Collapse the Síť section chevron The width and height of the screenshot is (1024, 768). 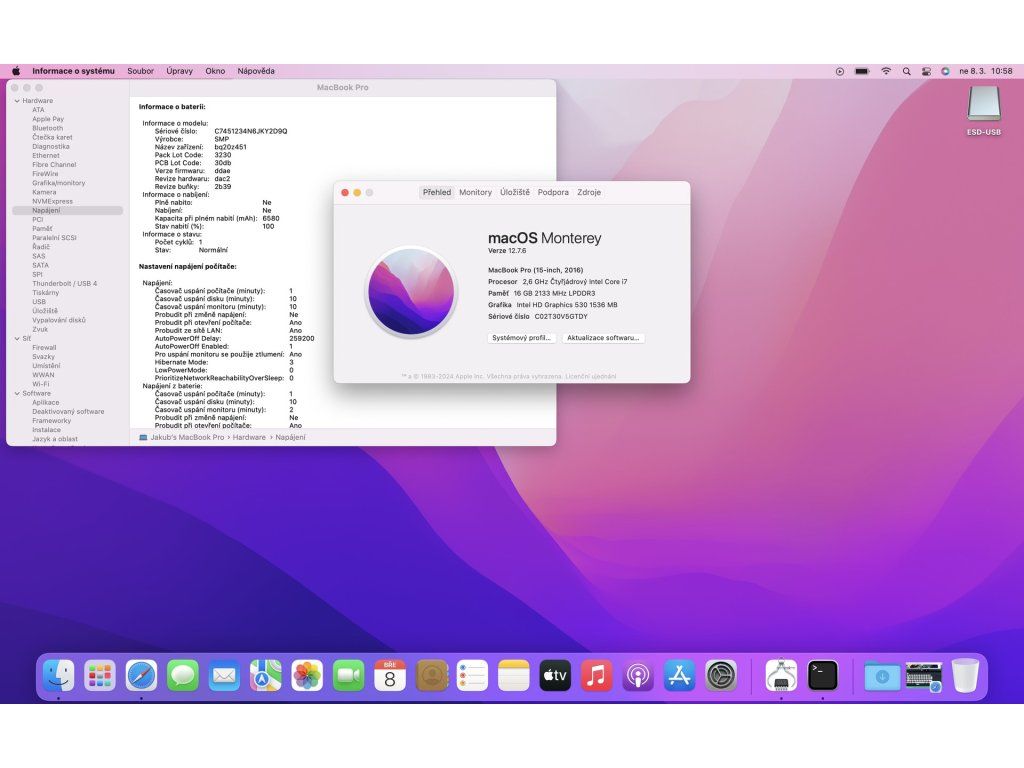(x=17, y=339)
